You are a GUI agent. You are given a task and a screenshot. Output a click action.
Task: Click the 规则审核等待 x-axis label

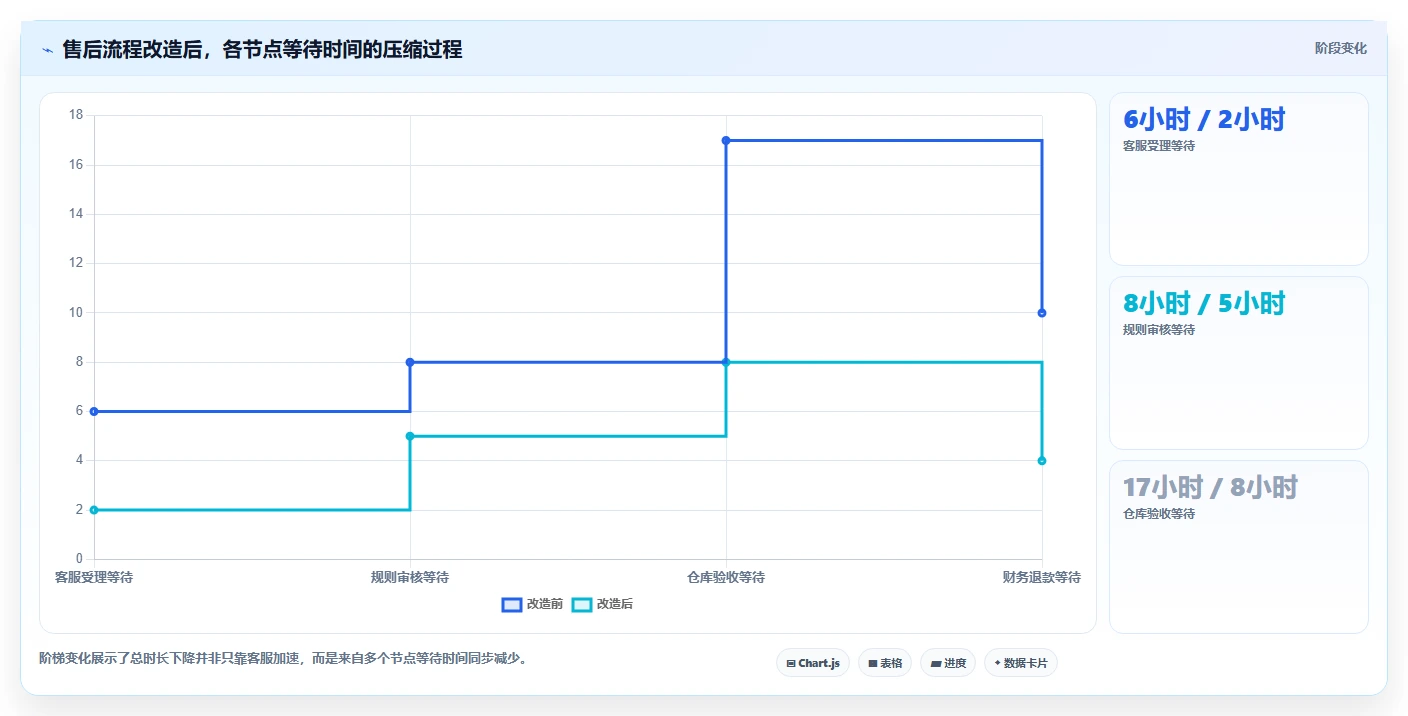click(410, 577)
